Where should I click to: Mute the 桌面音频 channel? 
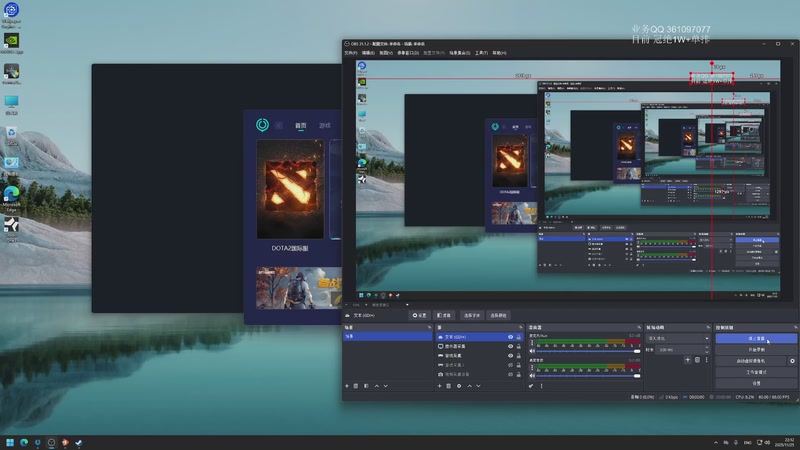pos(532,376)
